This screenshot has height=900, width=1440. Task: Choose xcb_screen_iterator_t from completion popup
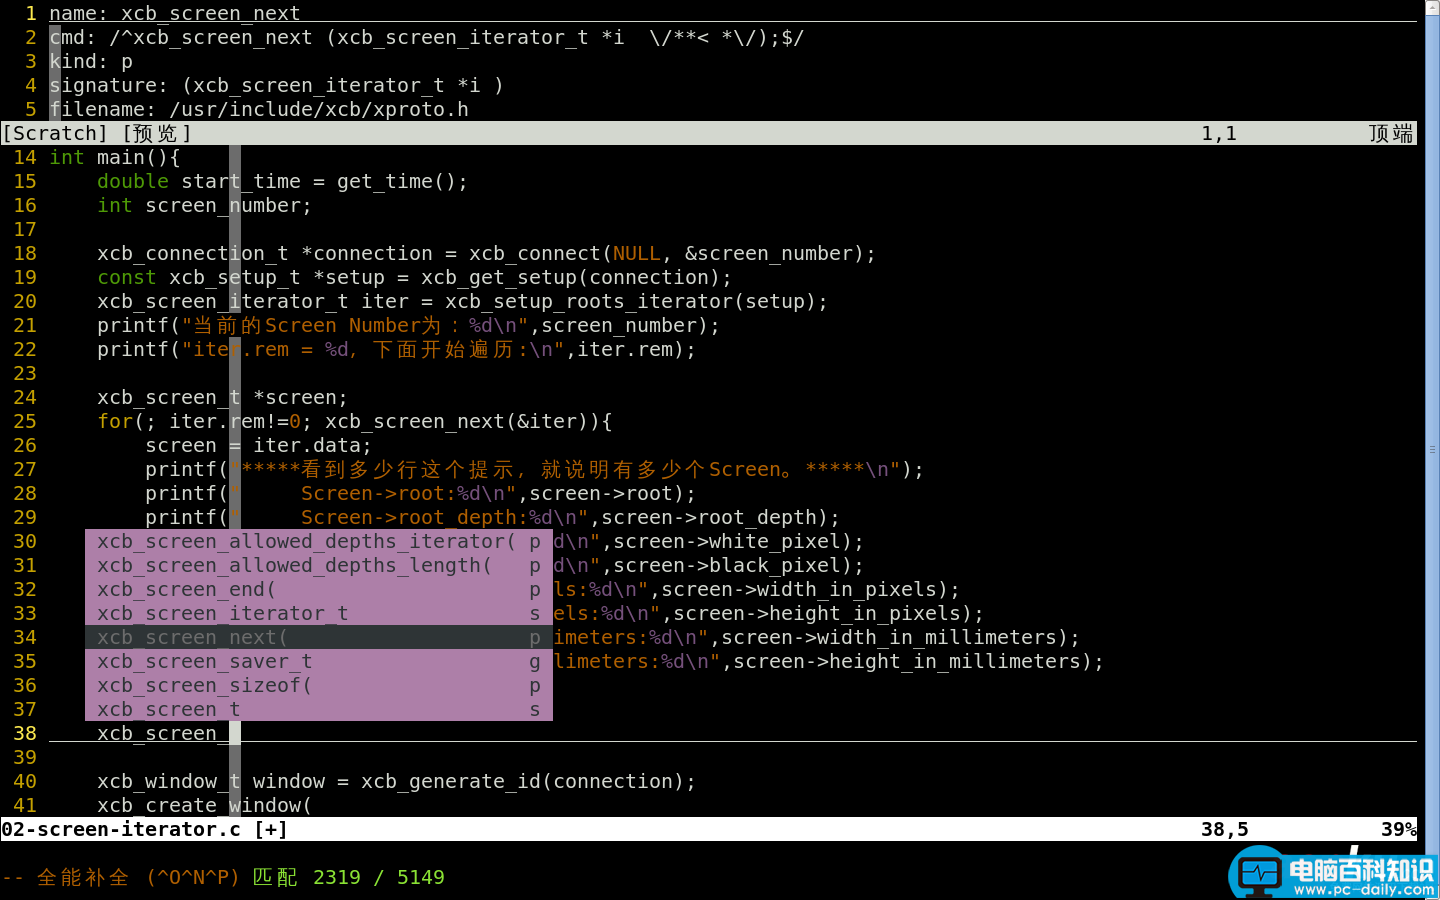click(319, 613)
